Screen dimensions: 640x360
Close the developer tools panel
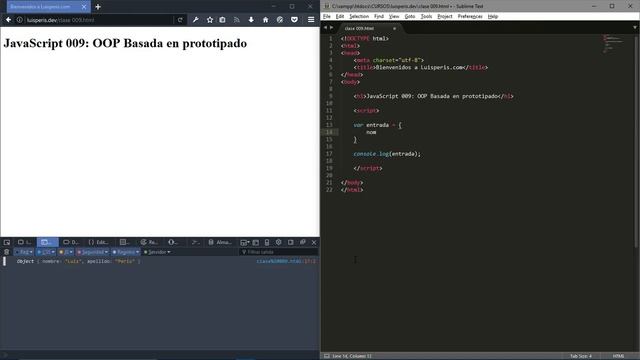click(314, 242)
